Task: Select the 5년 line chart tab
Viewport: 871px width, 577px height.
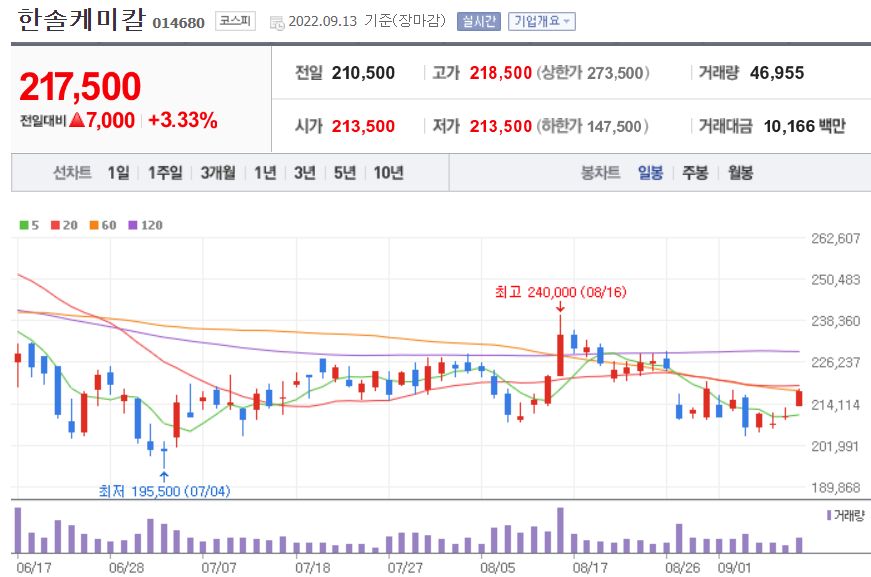Action: pyautogui.click(x=344, y=173)
